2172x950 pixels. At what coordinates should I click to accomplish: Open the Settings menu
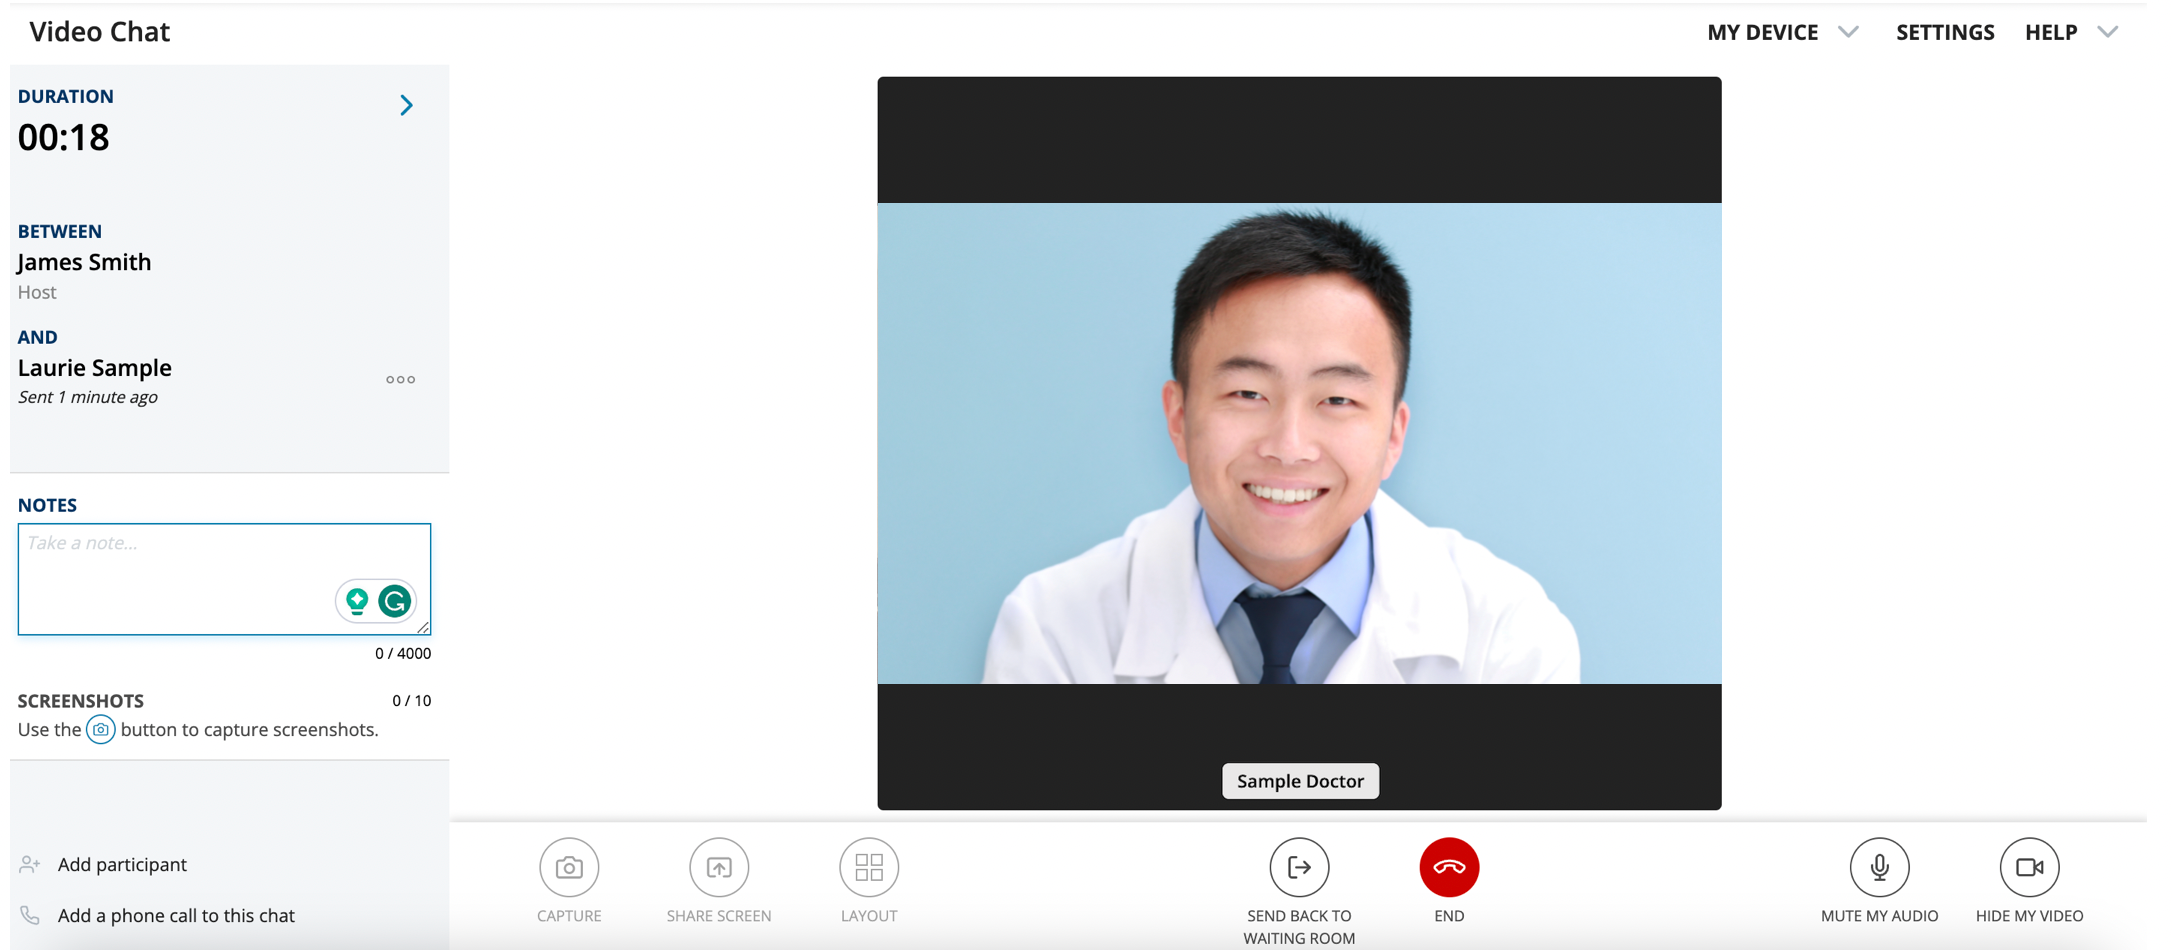pyautogui.click(x=1944, y=32)
